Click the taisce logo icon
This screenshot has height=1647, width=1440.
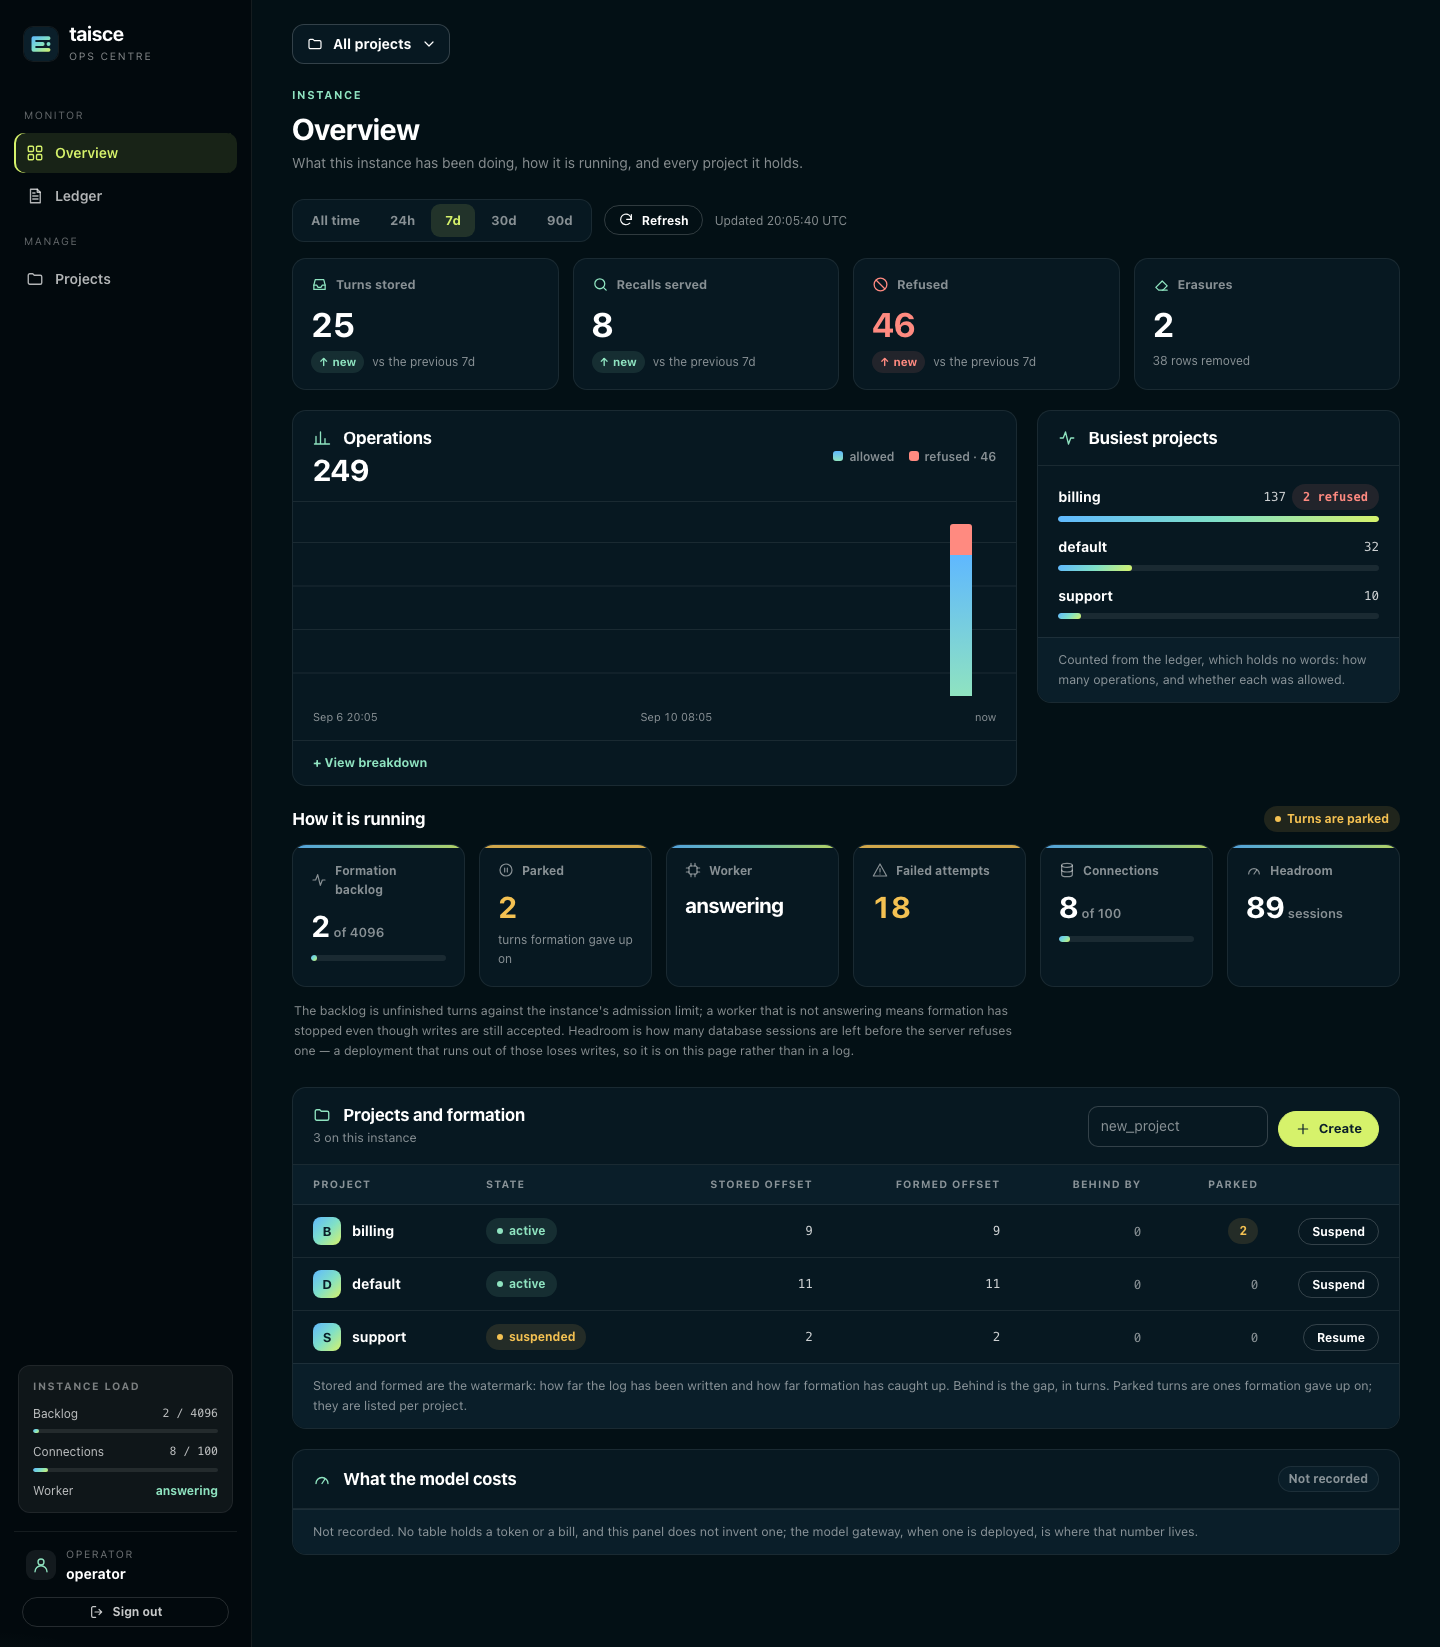pos(41,44)
